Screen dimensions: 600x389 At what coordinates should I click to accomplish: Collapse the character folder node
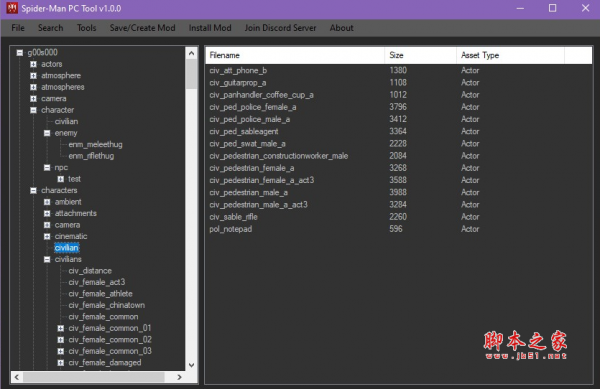coord(34,110)
